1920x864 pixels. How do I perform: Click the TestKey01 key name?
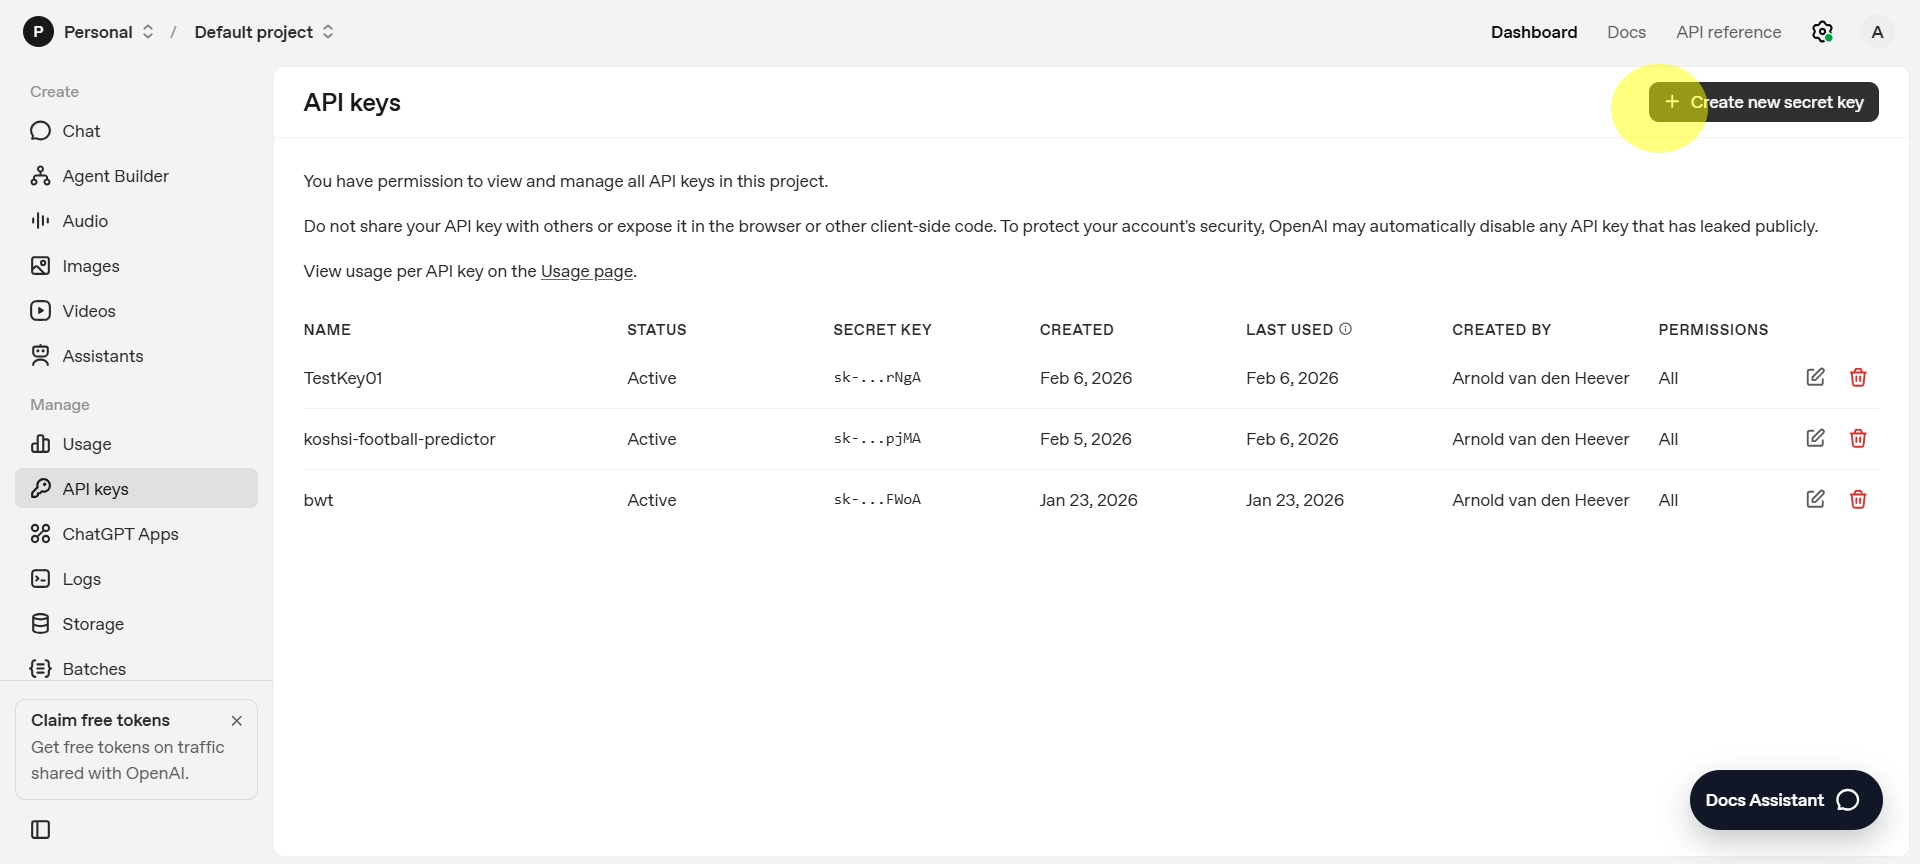(x=343, y=378)
